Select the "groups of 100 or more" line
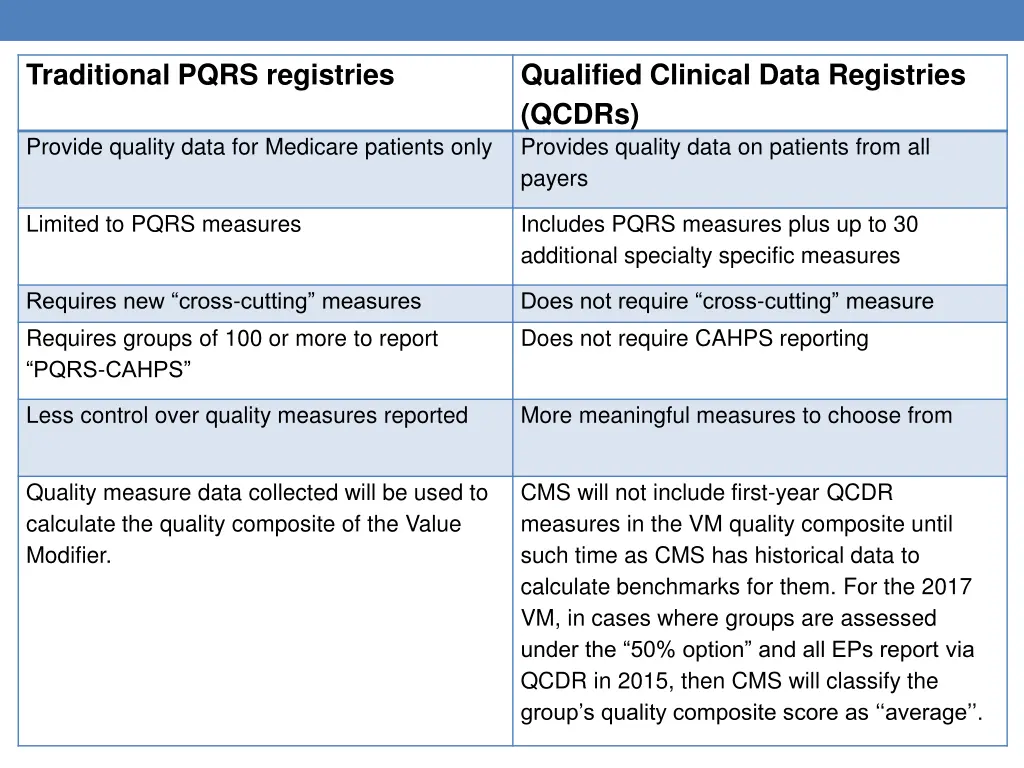Viewport: 1024px width, 768px height. (232, 339)
